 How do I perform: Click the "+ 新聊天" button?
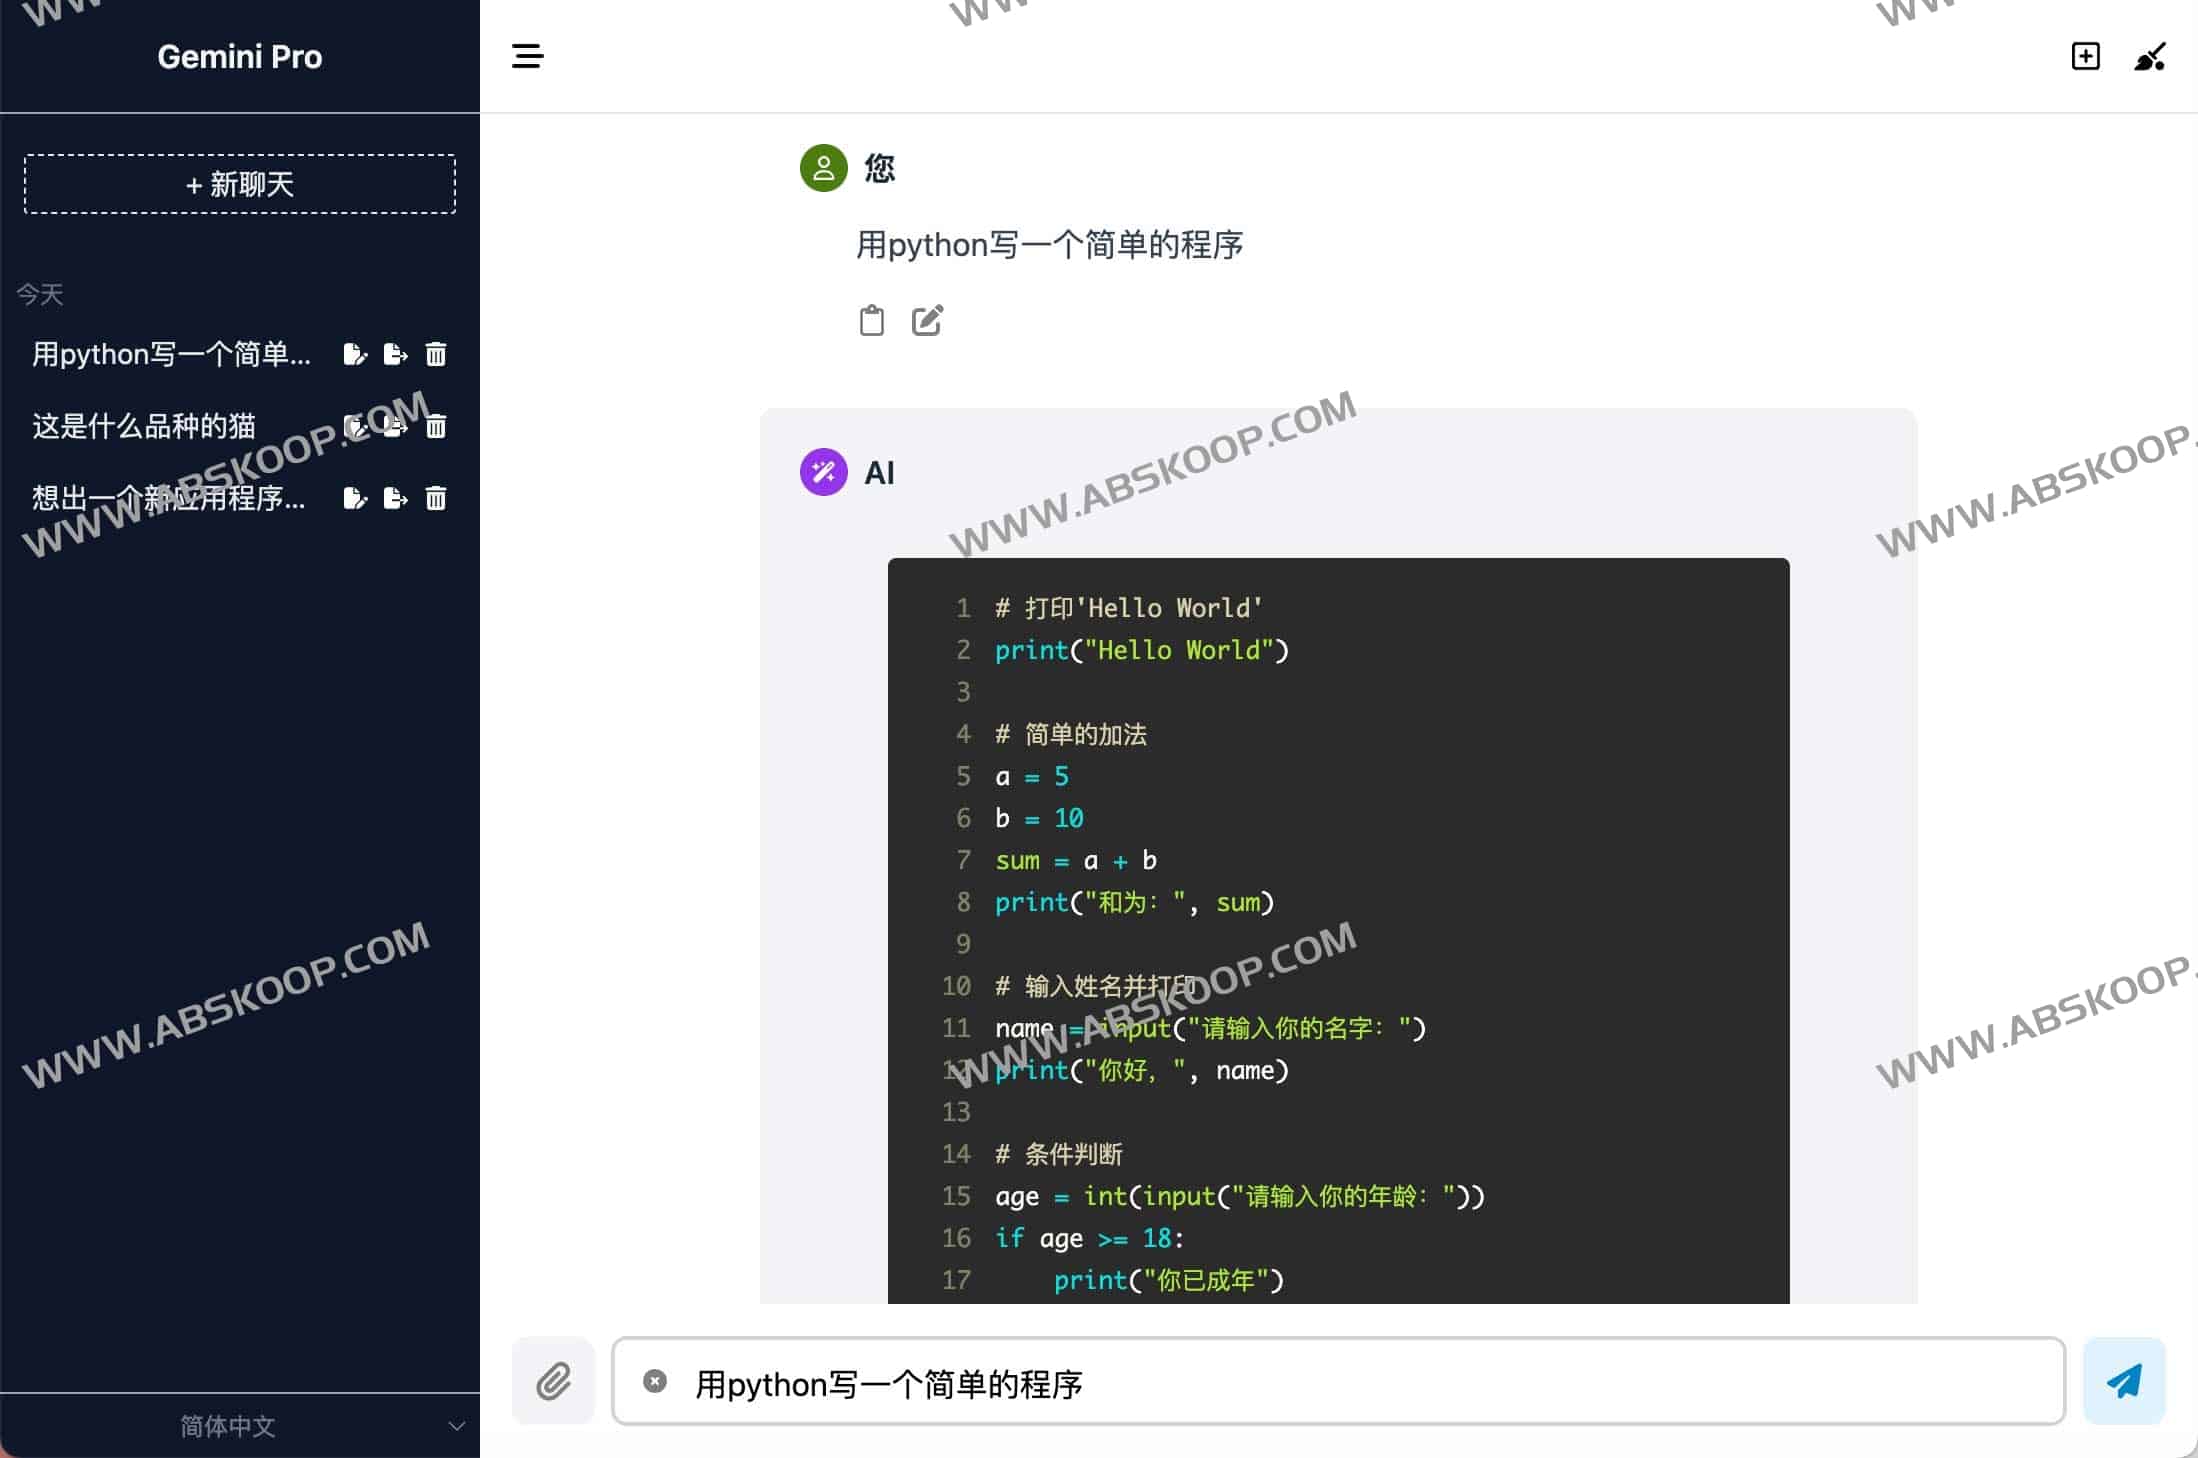tap(239, 184)
